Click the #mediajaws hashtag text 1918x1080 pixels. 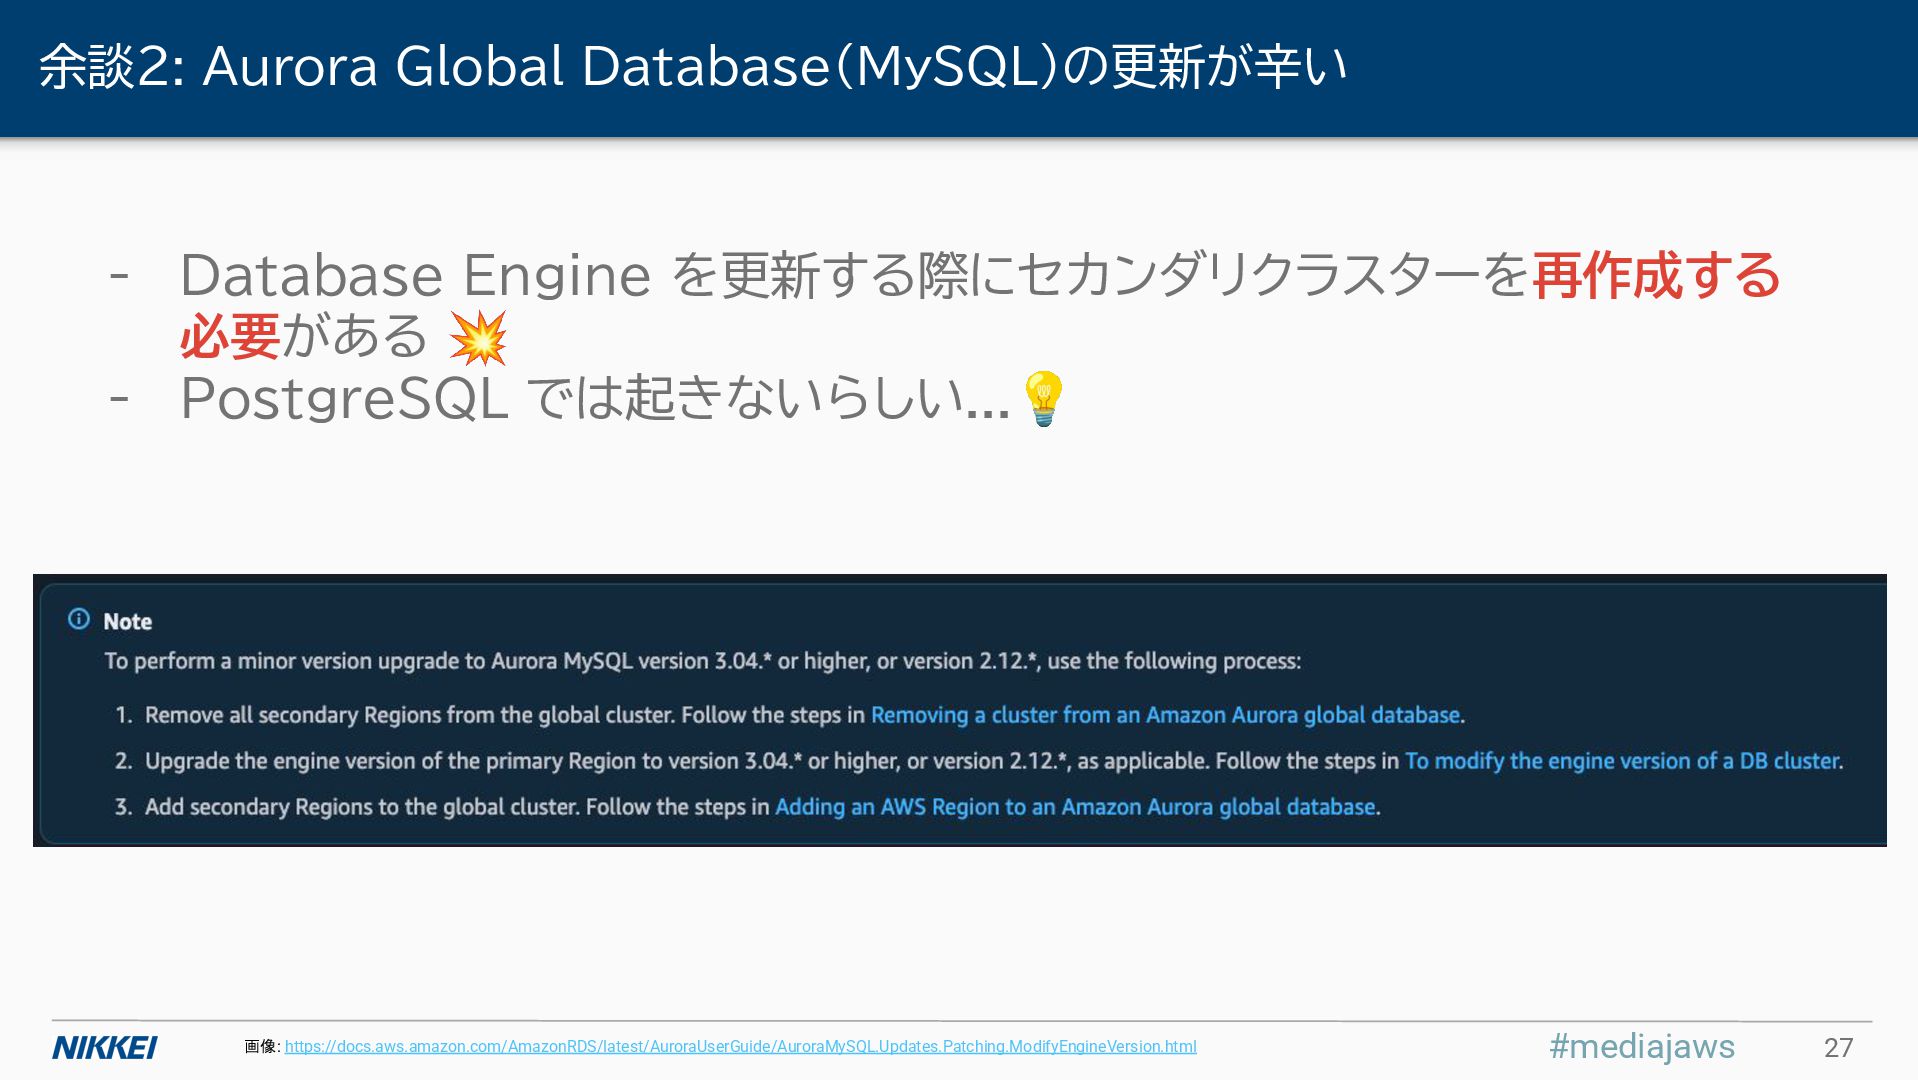click(1642, 1047)
